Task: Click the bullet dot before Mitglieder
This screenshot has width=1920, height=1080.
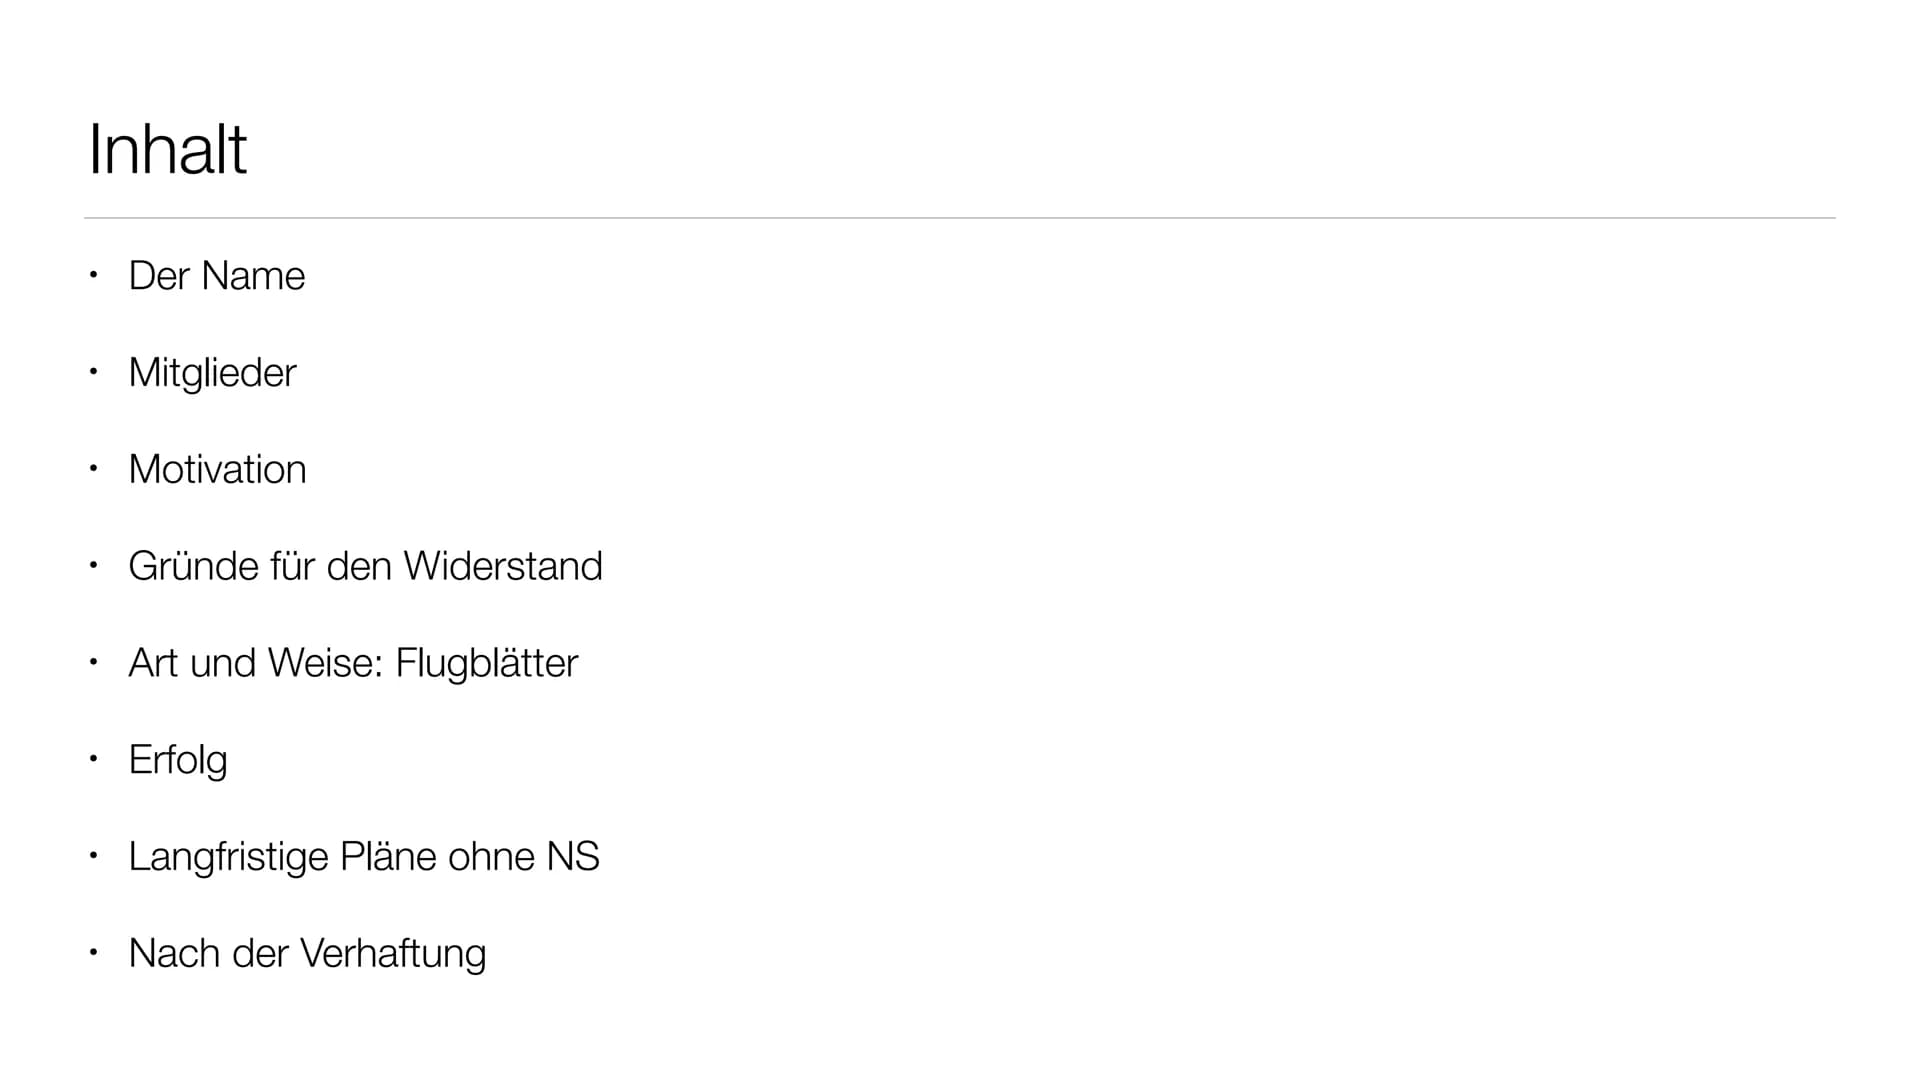Action: [x=93, y=371]
